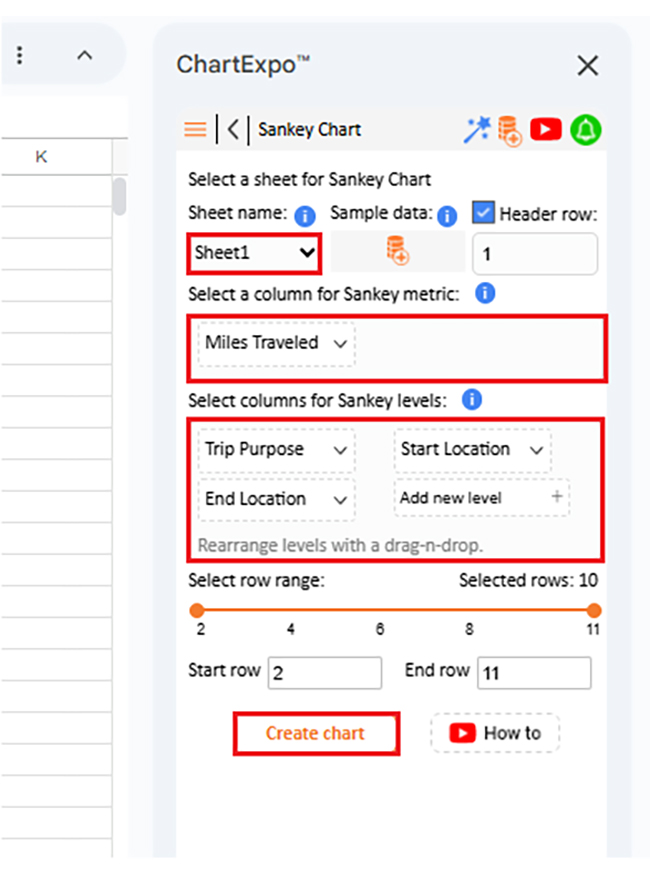This screenshot has height=877, width=650.
Task: Go back using the left arrow icon
Action: (233, 130)
